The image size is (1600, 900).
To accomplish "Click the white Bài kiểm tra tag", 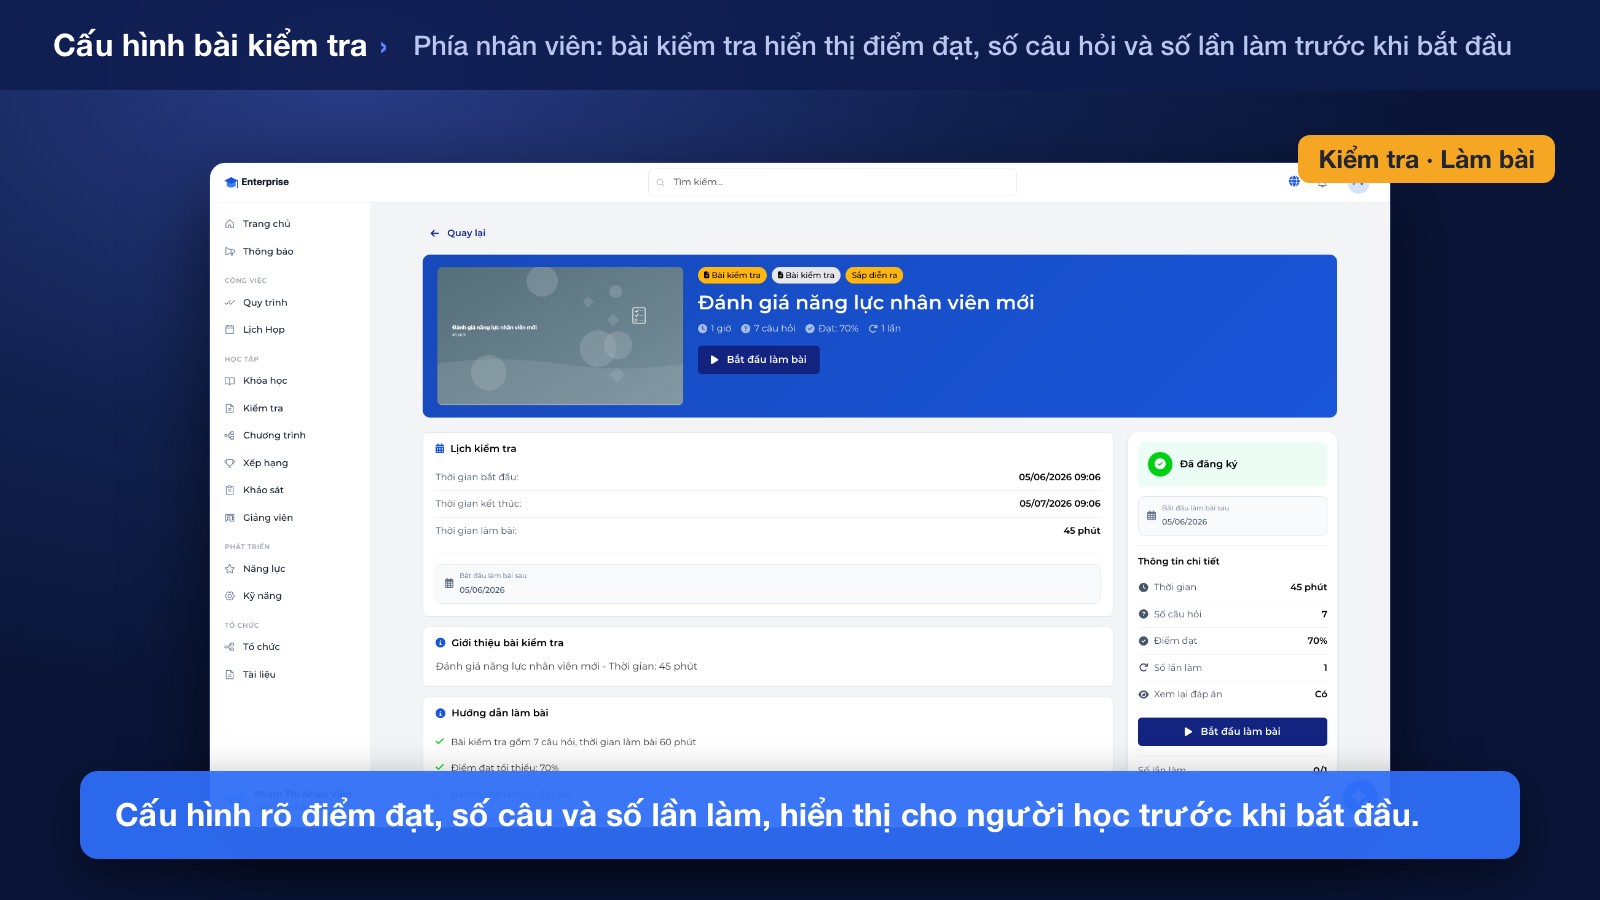I will click(806, 275).
